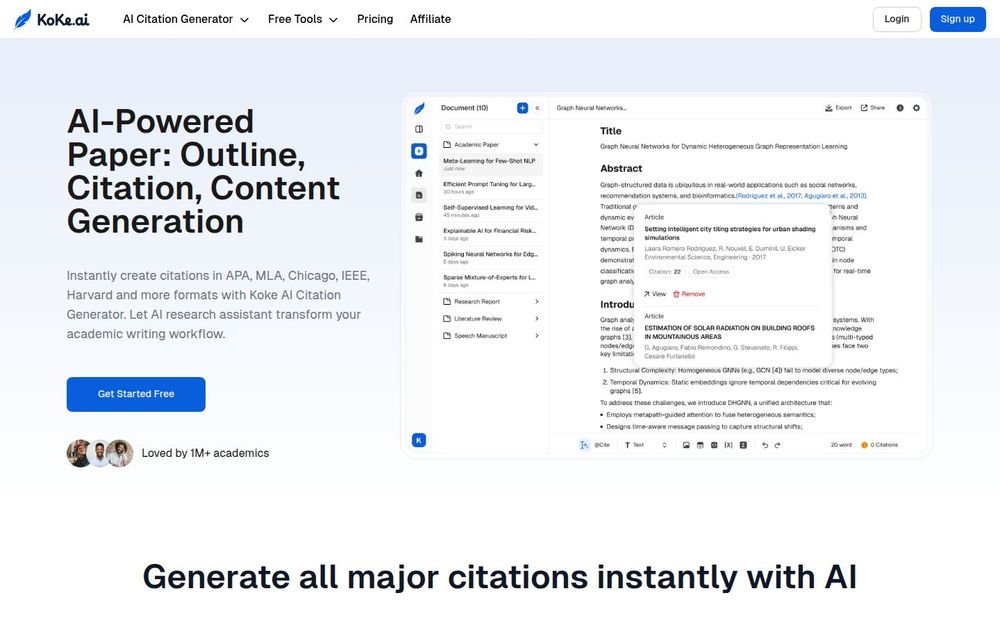The image size is (1000, 625).
Task: Expand the Research Report folder
Action: (491, 302)
